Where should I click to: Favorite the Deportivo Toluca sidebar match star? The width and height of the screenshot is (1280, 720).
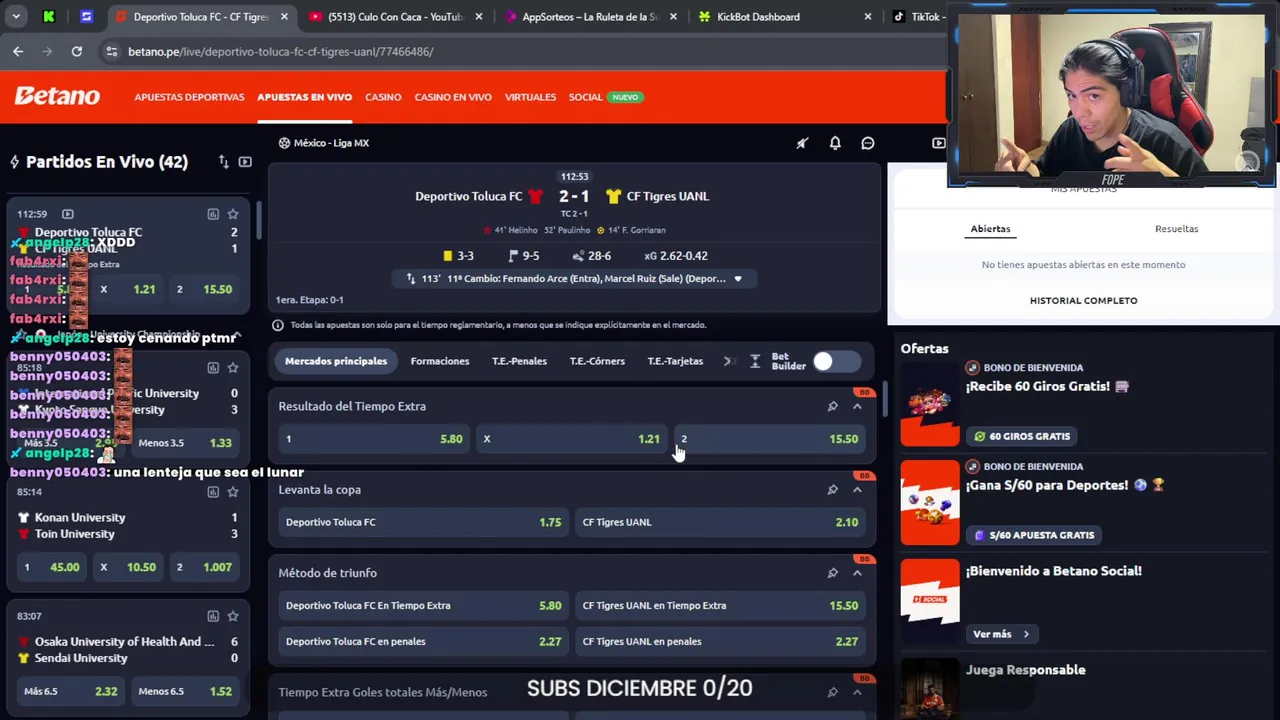tap(233, 214)
